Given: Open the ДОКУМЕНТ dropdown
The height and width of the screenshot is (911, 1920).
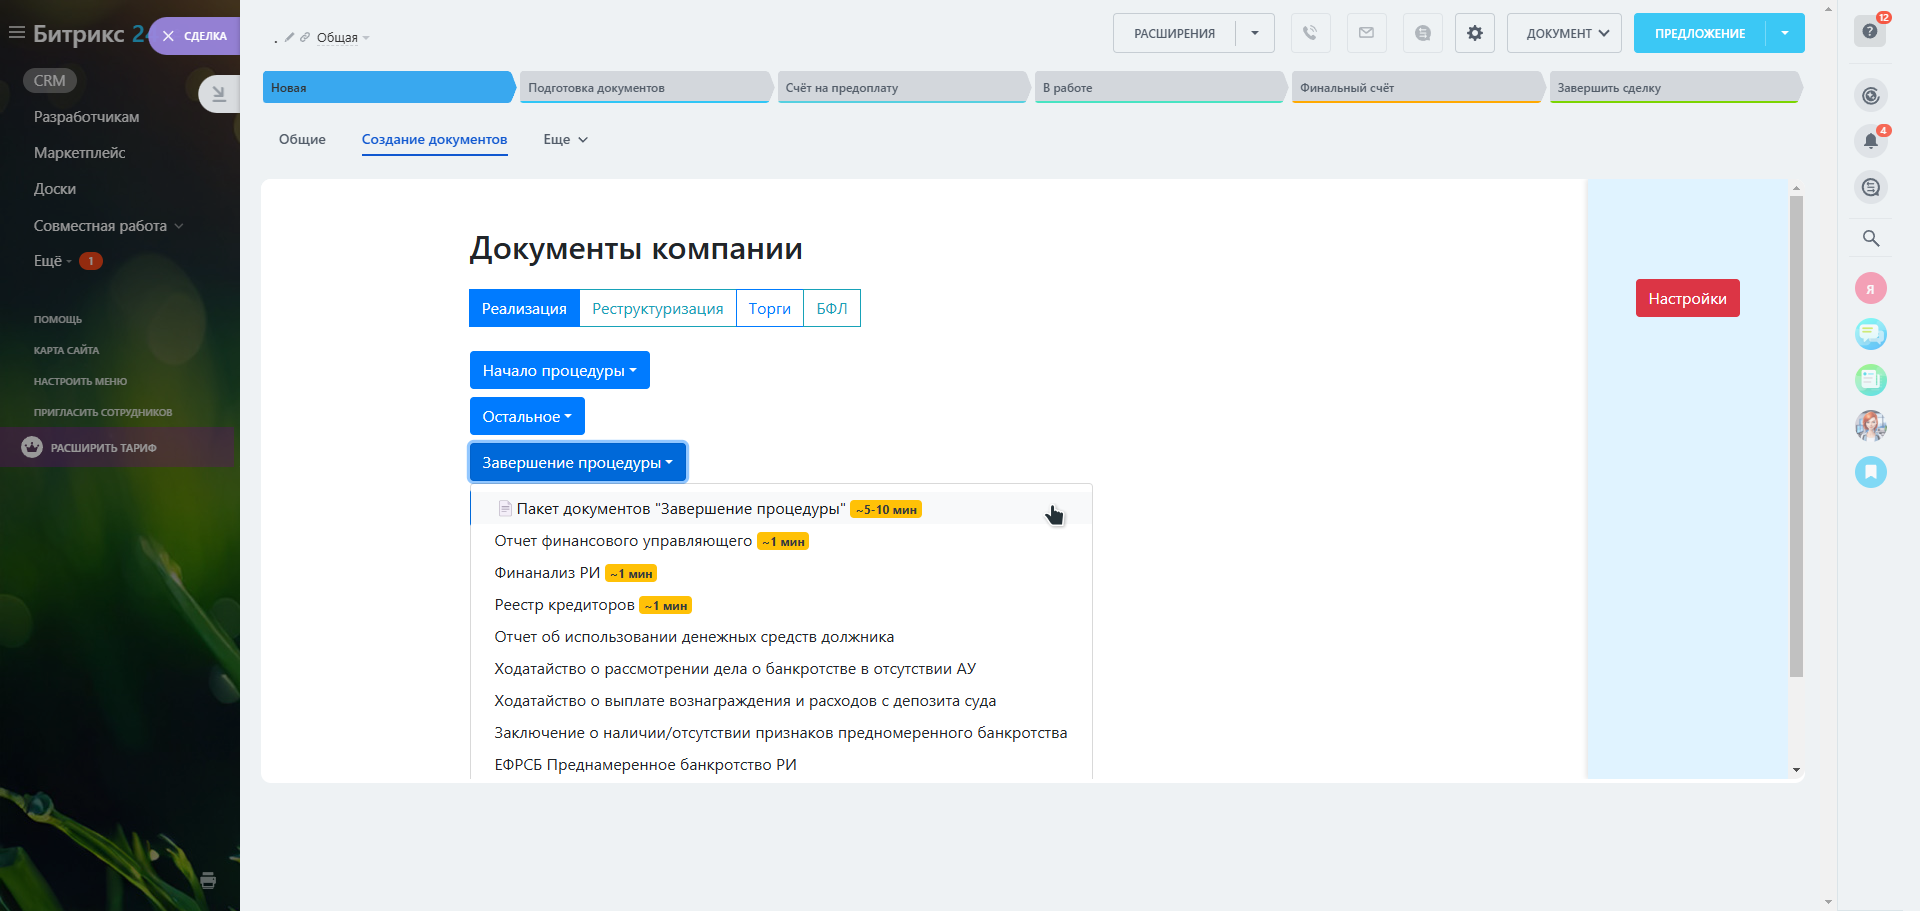Looking at the screenshot, I should pyautogui.click(x=1563, y=33).
